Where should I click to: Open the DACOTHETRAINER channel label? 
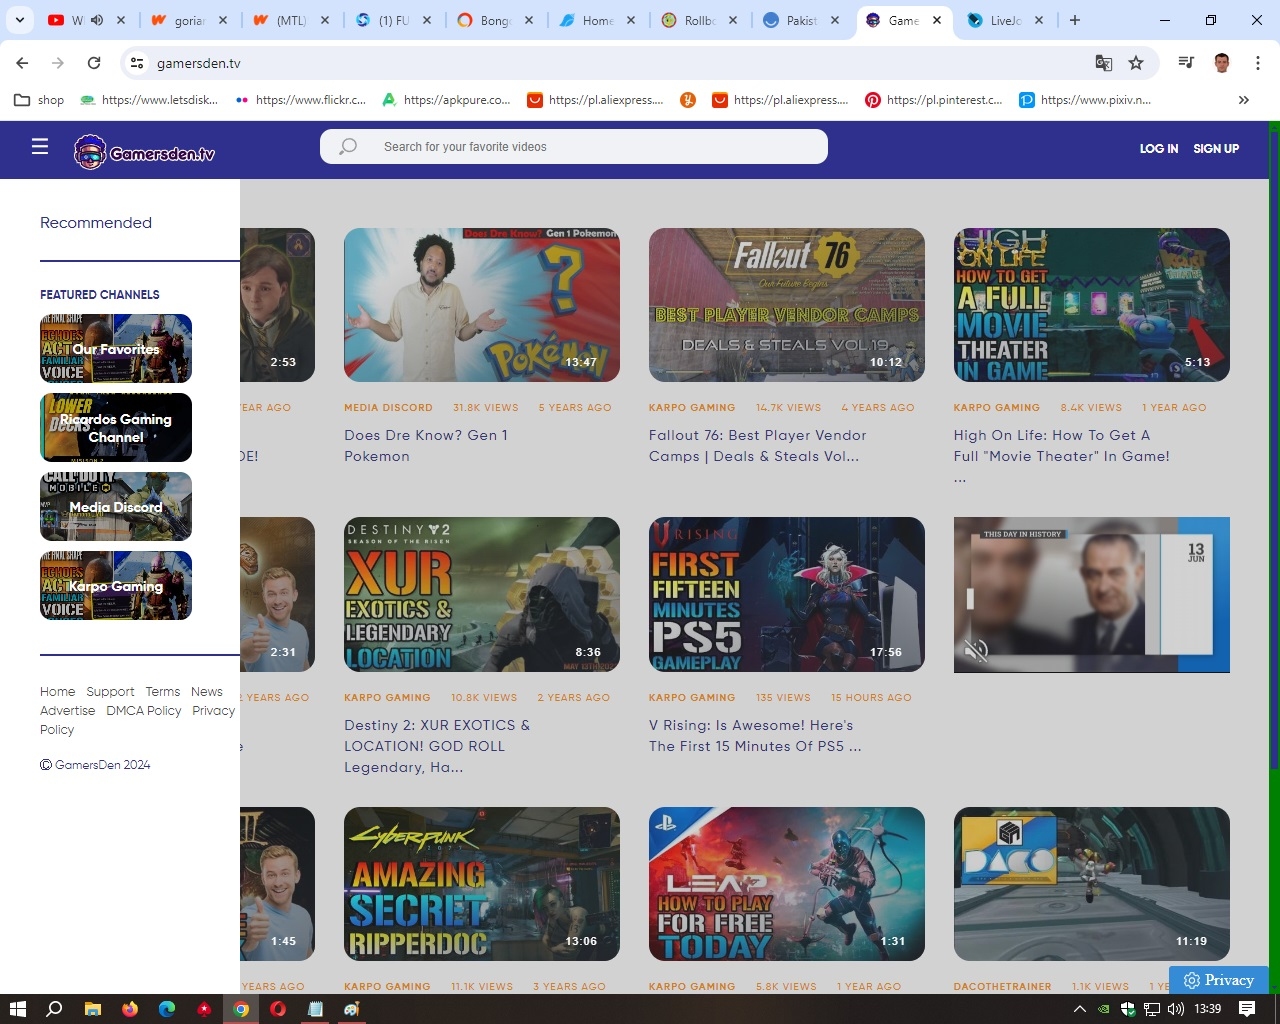(1002, 987)
